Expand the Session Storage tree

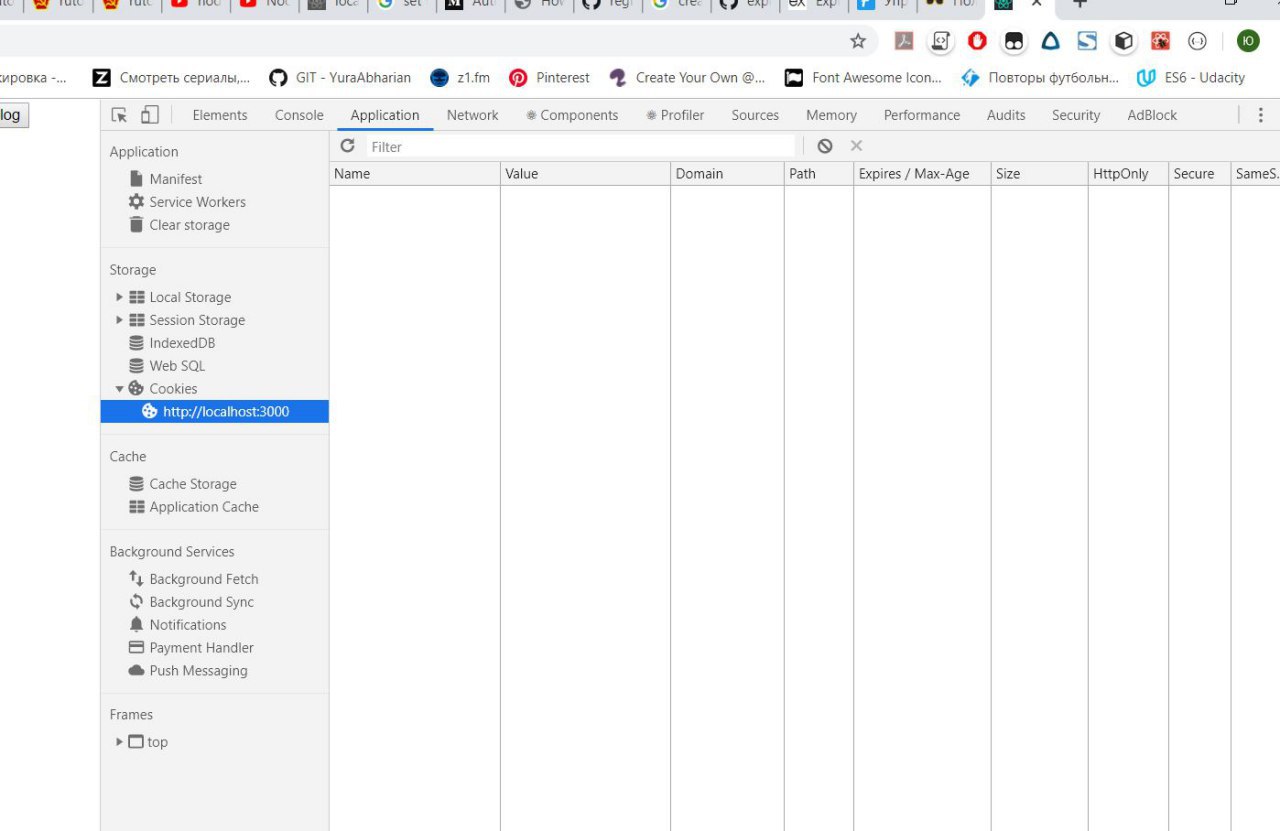pyautogui.click(x=120, y=320)
